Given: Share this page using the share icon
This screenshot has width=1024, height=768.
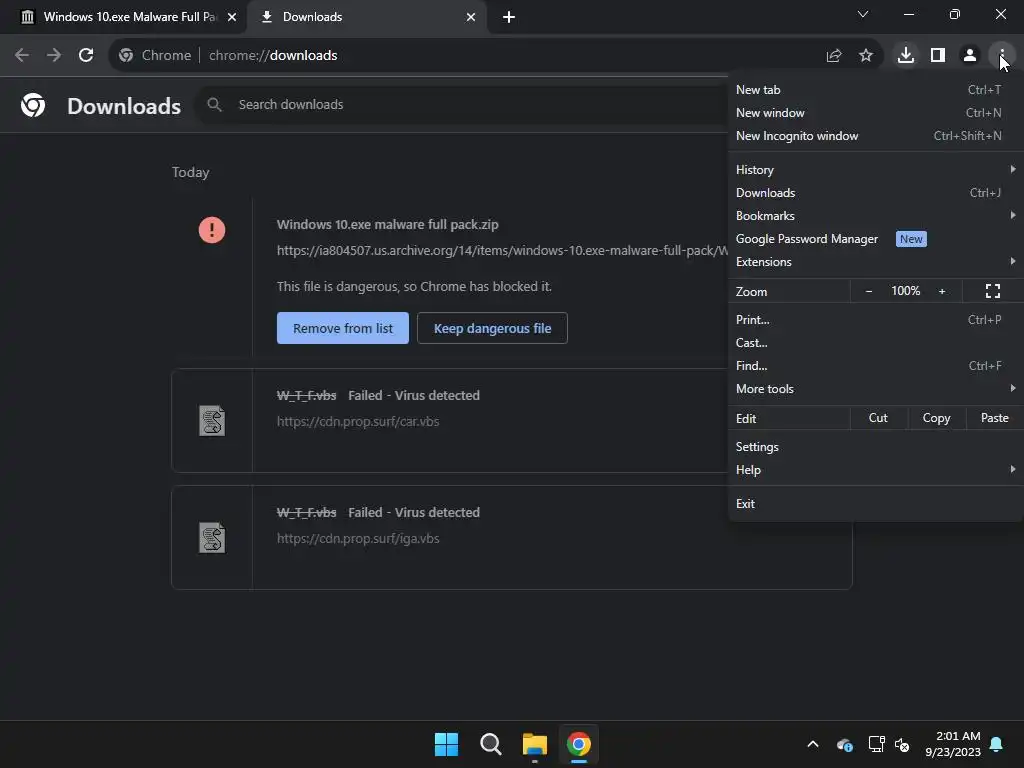Looking at the screenshot, I should [x=833, y=56].
